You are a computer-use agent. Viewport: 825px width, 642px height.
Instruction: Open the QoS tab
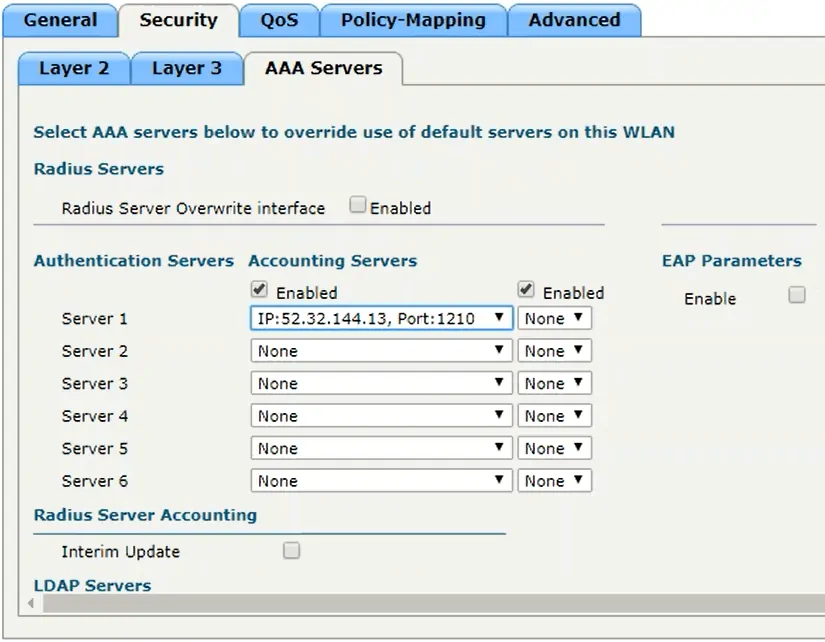click(x=279, y=21)
